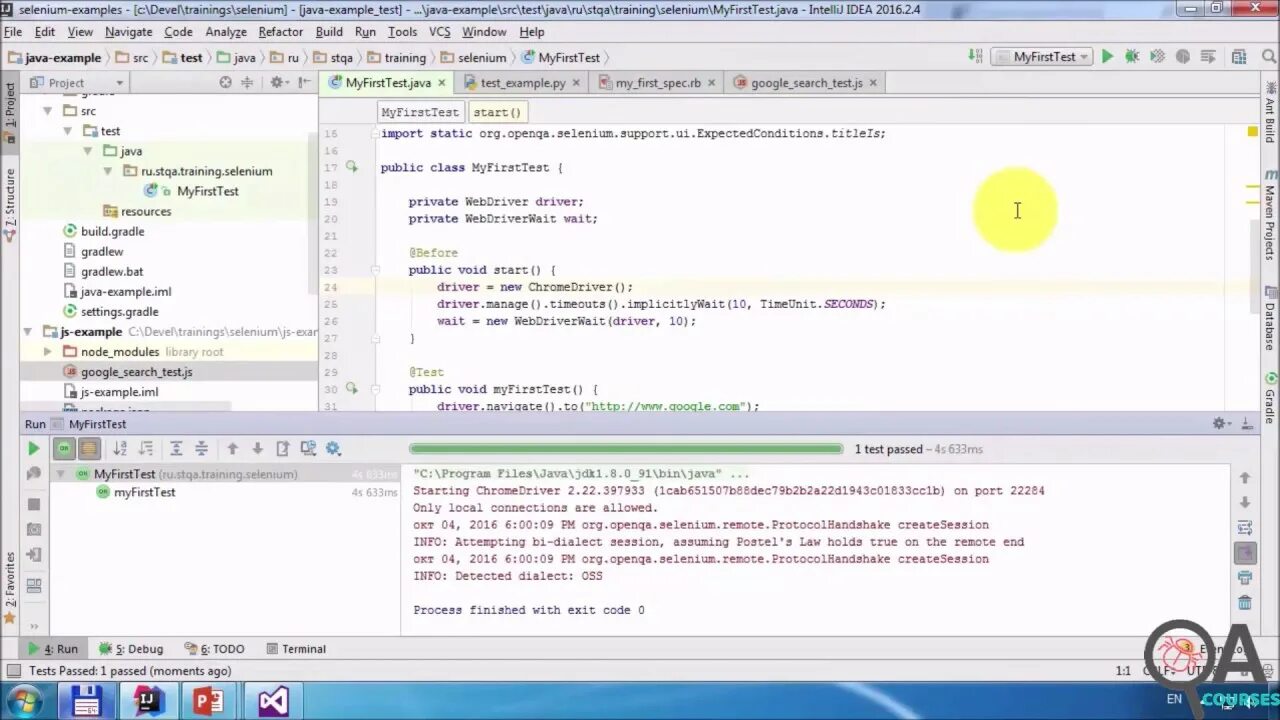The image size is (1280, 720).
Task: Expand the node_modules folder
Action: 47,352
